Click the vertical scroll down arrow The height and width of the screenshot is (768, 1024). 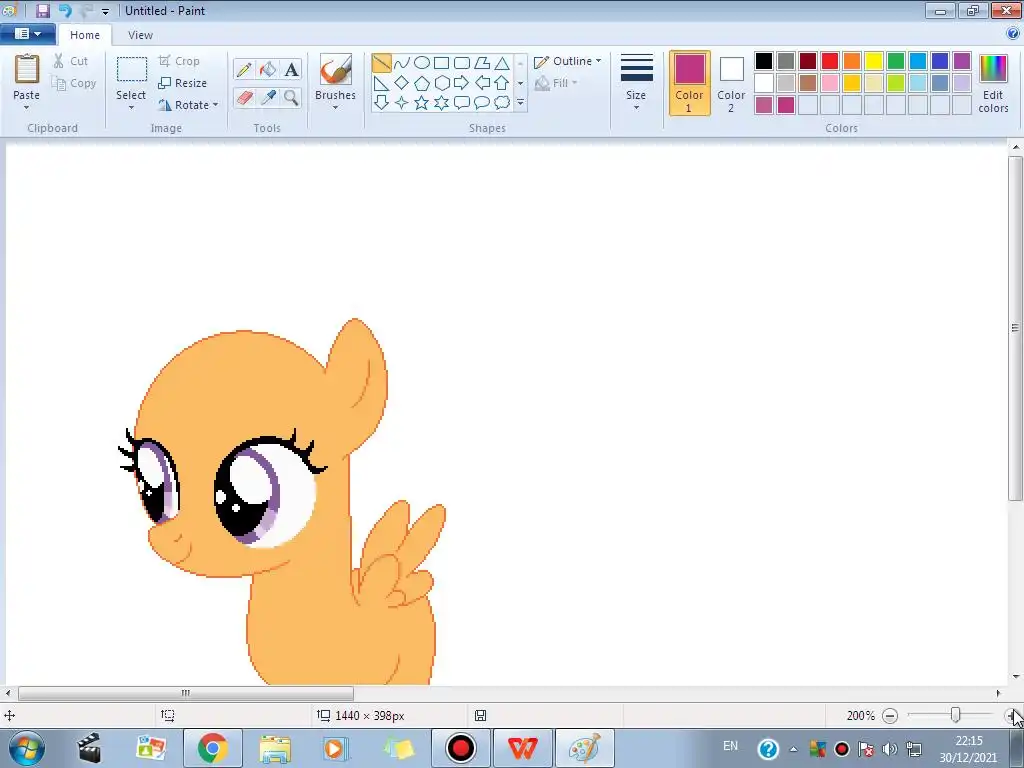coord(1016,677)
